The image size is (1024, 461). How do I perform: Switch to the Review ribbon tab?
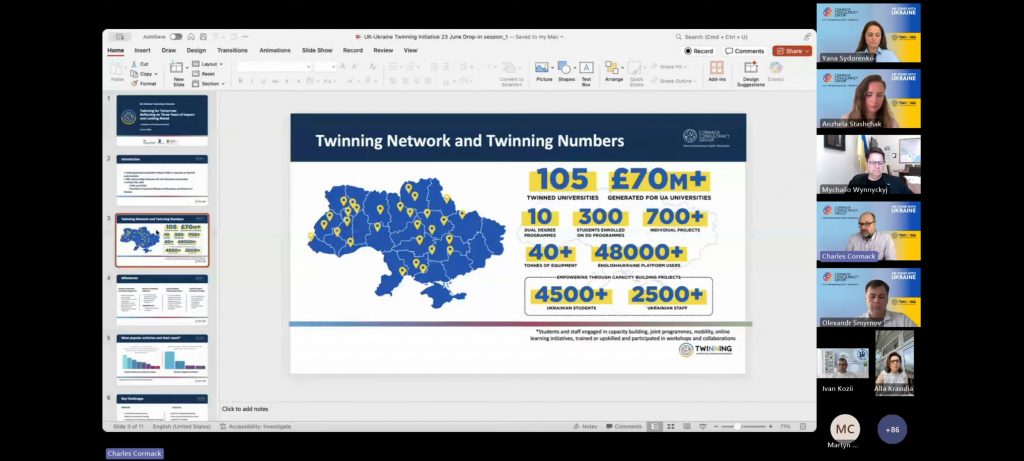pos(383,50)
